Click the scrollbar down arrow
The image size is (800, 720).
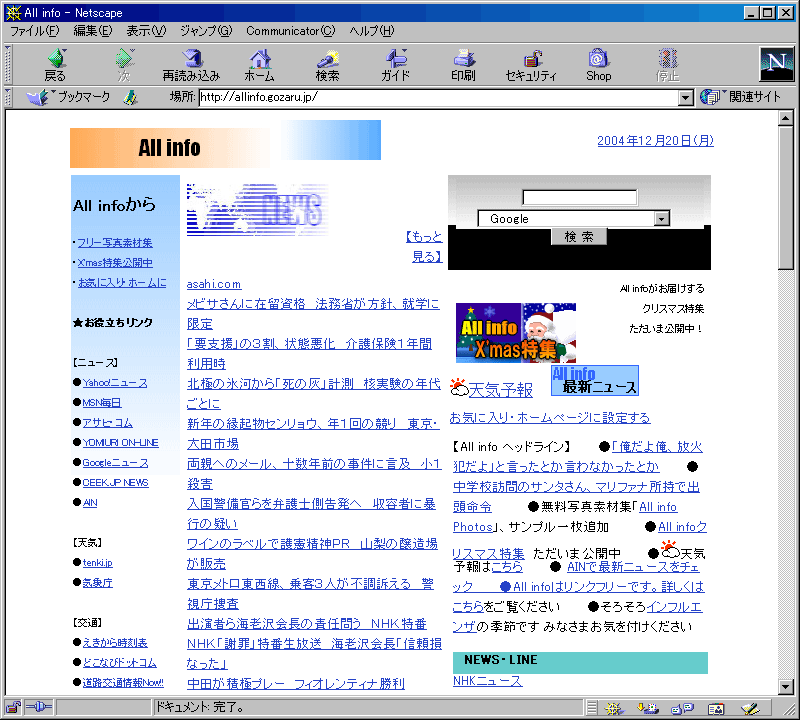click(x=786, y=687)
